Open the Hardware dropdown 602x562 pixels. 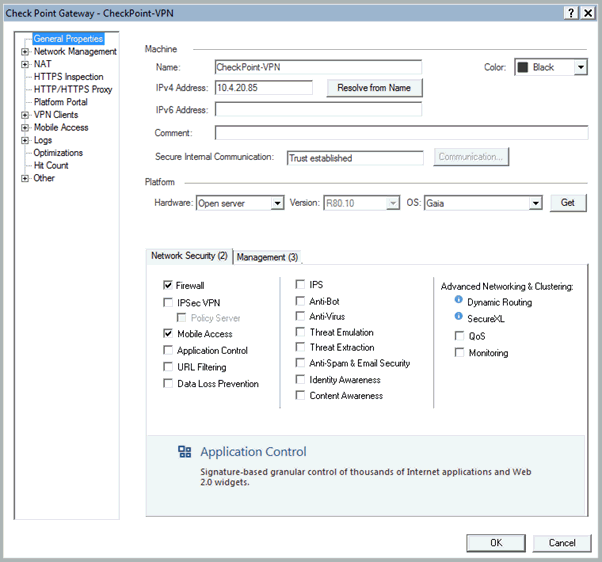pyautogui.click(x=277, y=203)
